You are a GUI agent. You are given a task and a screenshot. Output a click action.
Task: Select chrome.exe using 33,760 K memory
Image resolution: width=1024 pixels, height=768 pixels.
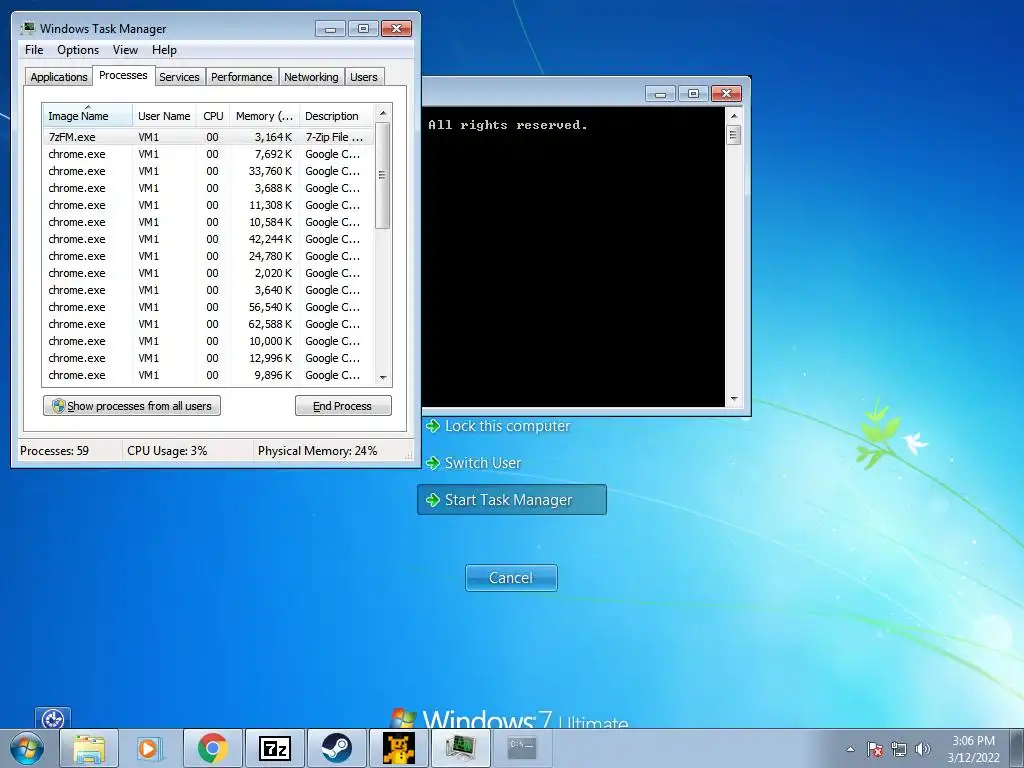pos(208,171)
